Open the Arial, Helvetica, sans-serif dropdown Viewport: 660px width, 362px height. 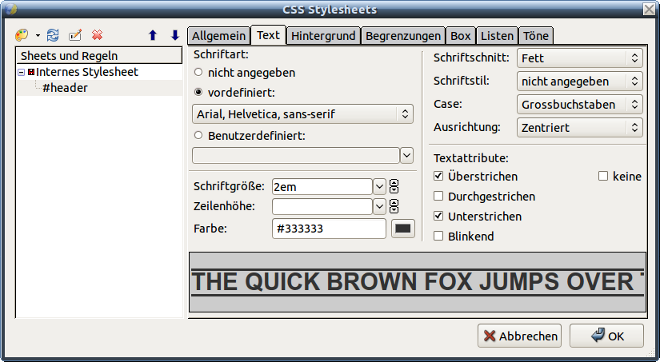(303, 114)
